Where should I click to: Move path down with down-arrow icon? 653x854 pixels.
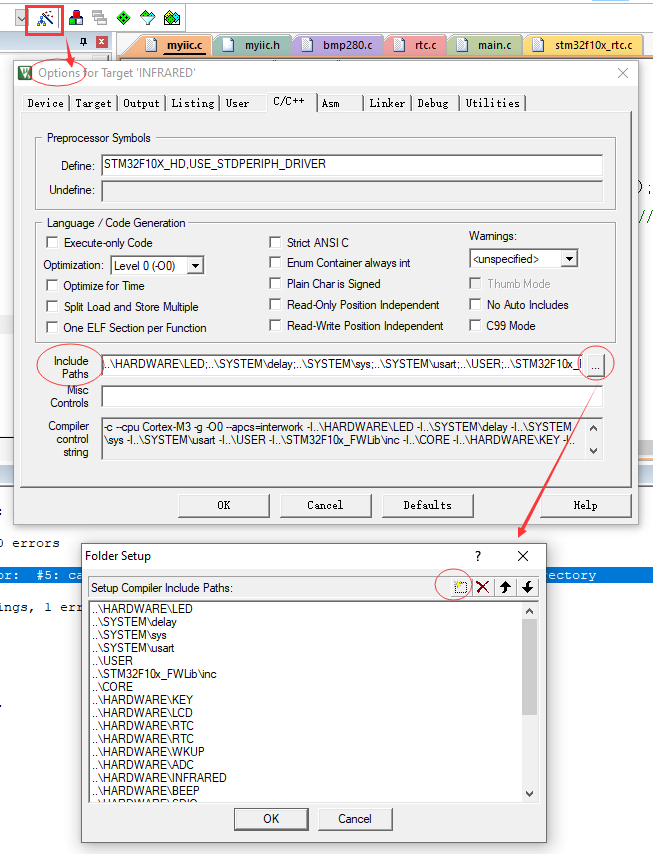(528, 587)
